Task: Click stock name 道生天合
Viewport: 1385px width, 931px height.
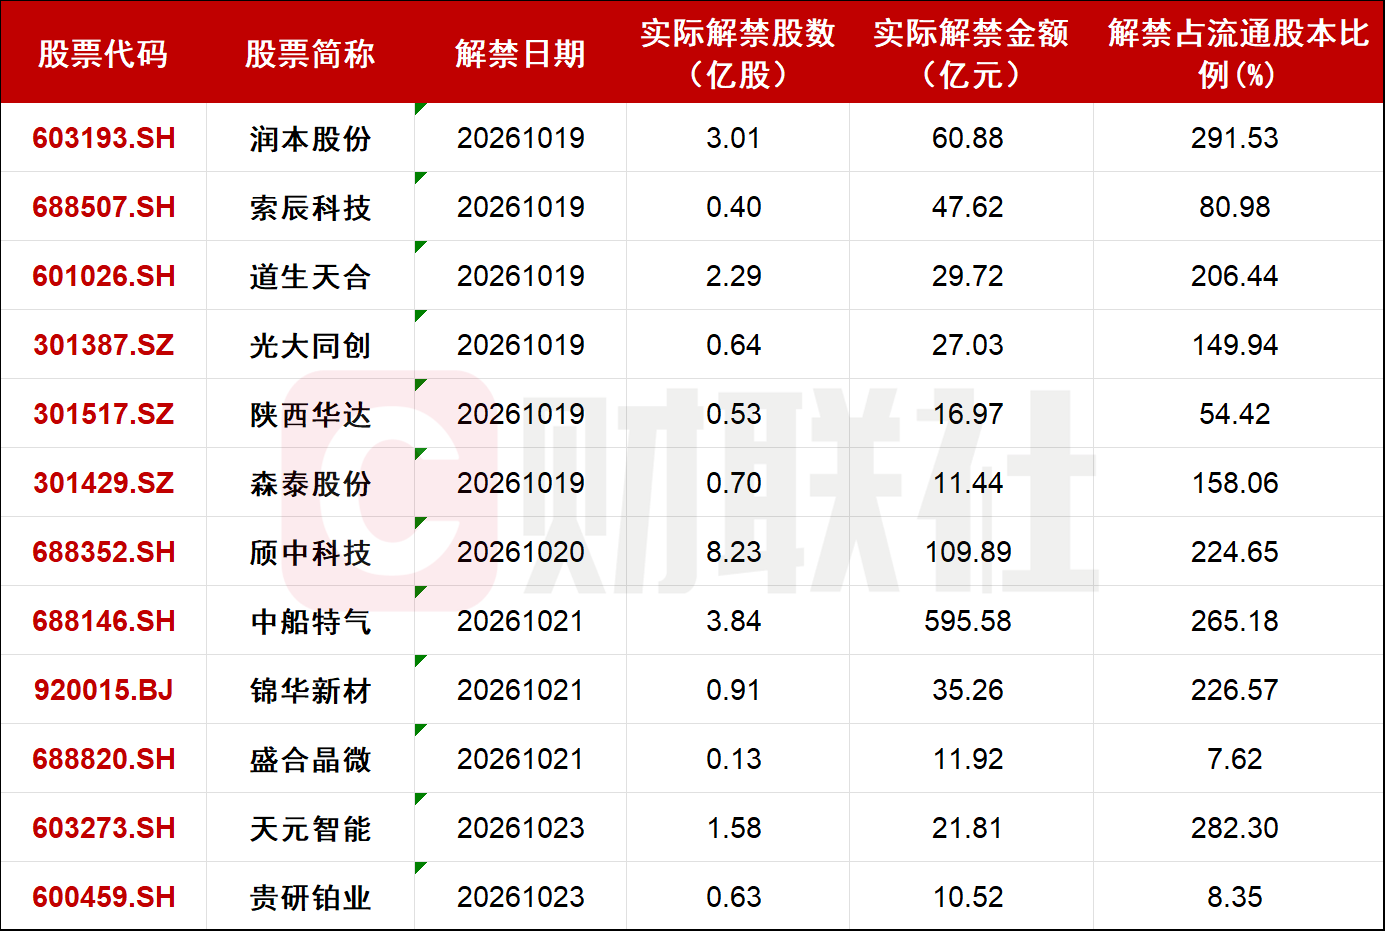Action: [310, 277]
